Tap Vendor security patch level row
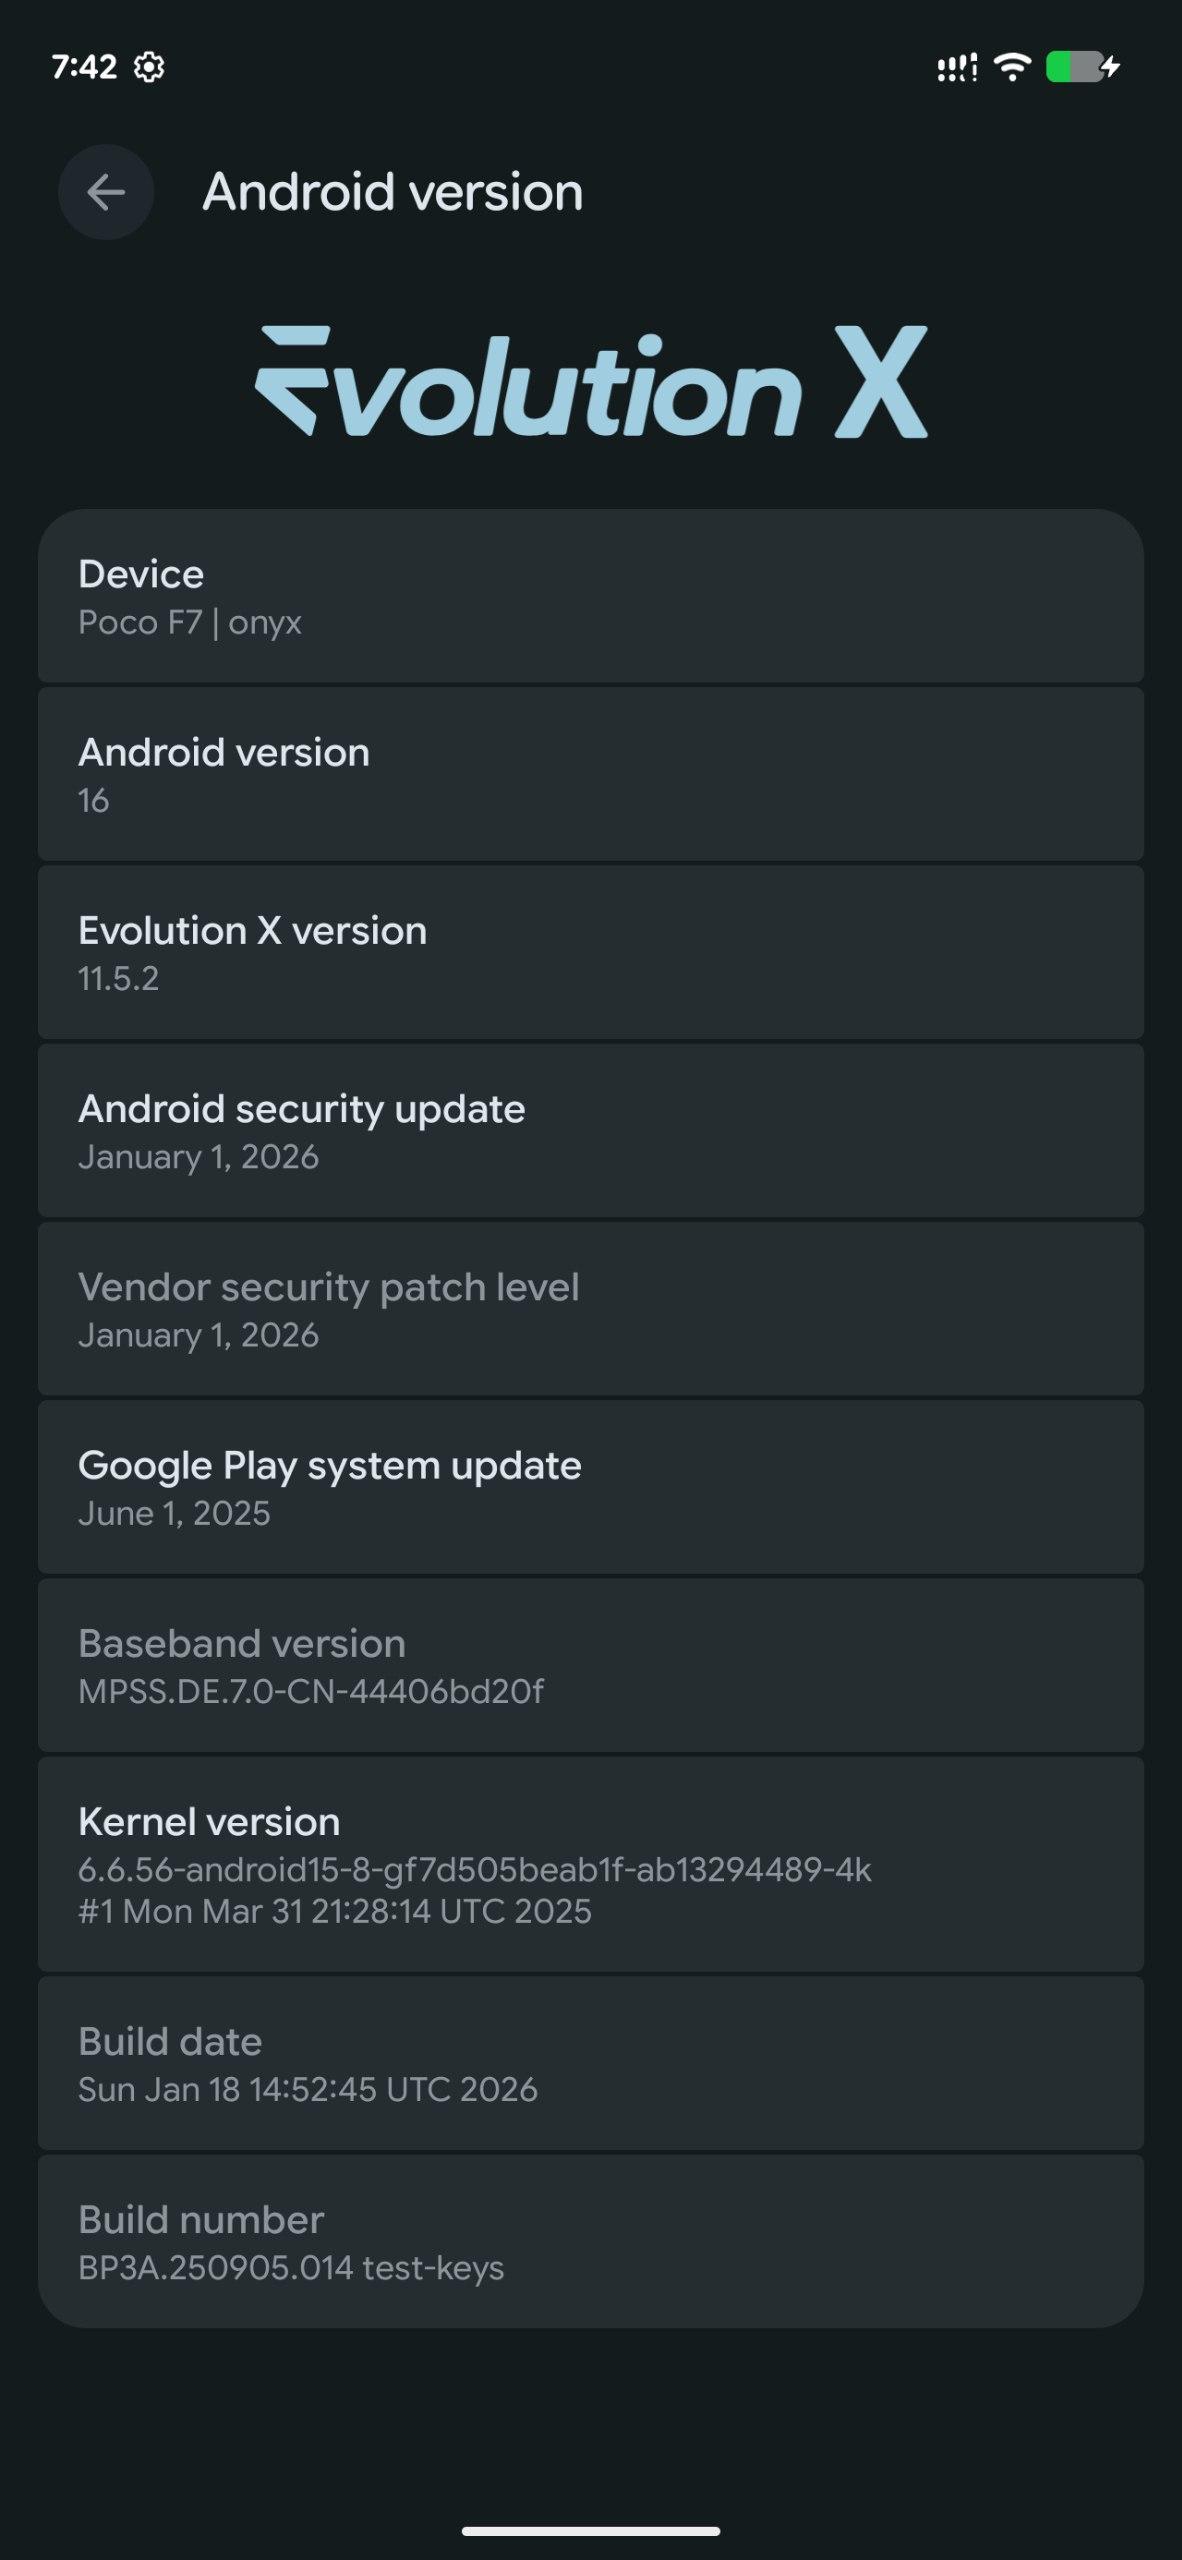The height and width of the screenshot is (2560, 1182). click(591, 1309)
